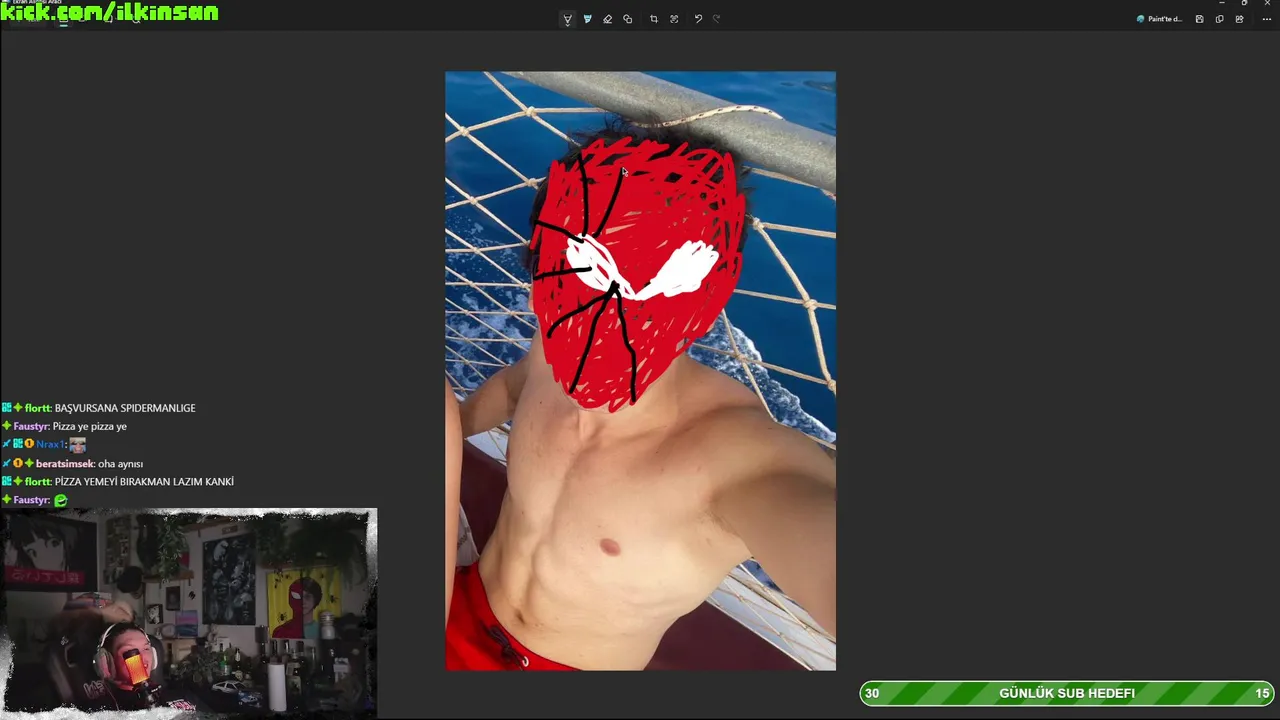The height and width of the screenshot is (720, 1280).
Task: Click the GÜNLÜK SUB HEDEFİ progress bar
Action: point(1067,693)
